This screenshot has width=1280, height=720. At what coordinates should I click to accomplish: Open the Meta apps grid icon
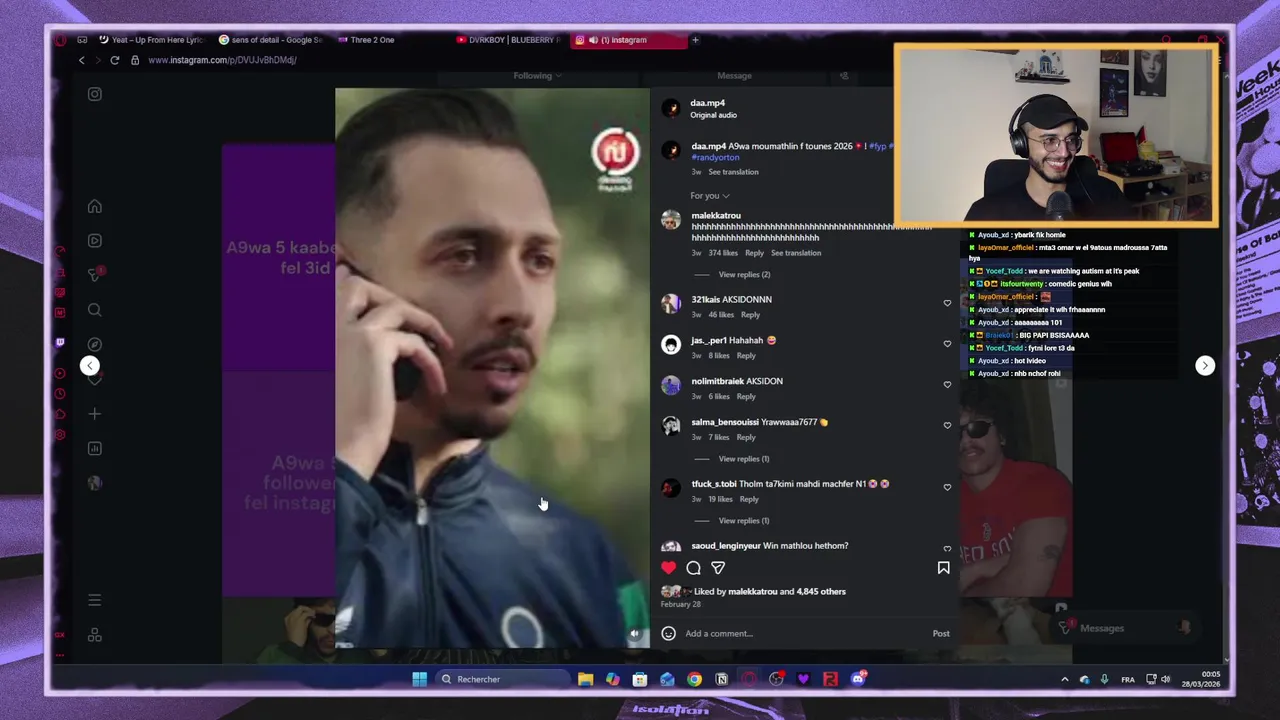pos(95,635)
